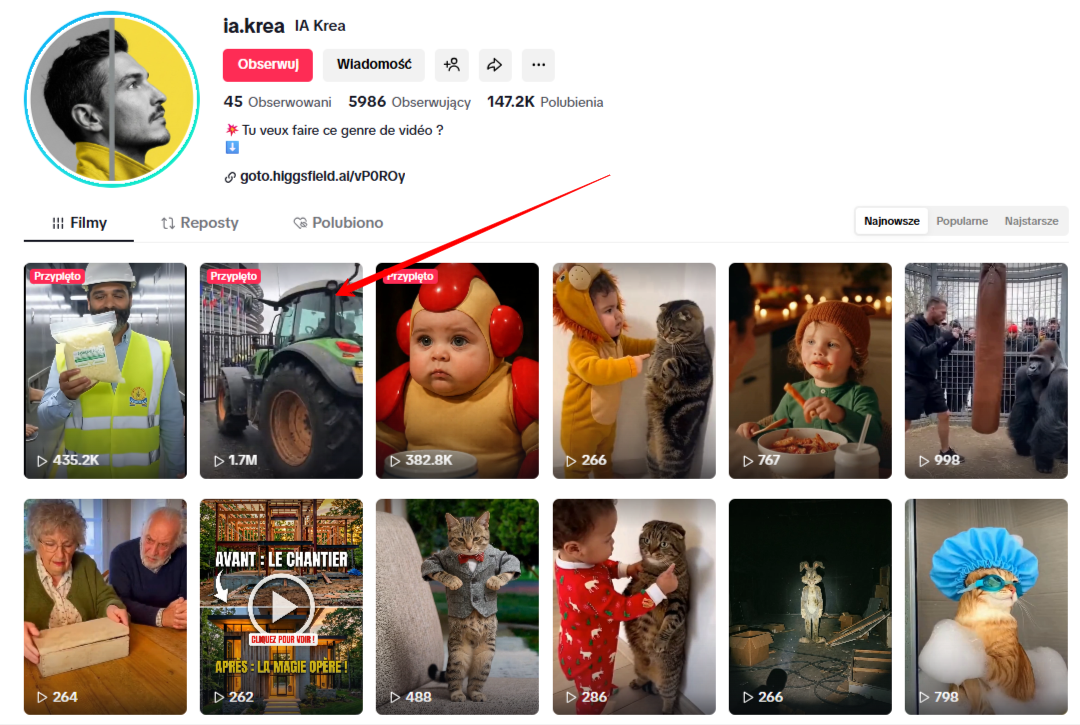Click the play circle on Avant Le Chantier thumbnail

click(281, 607)
